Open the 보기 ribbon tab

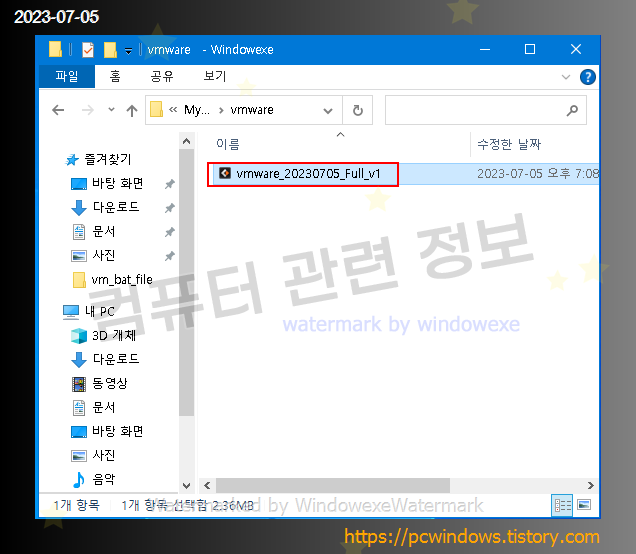(x=215, y=76)
